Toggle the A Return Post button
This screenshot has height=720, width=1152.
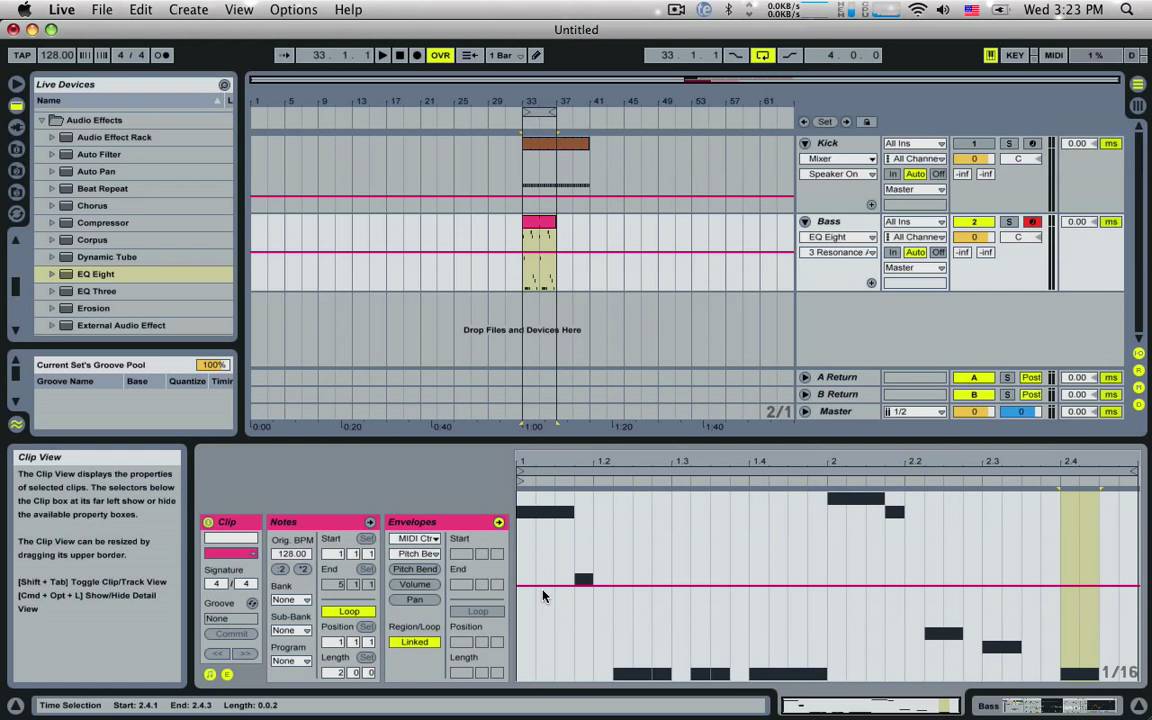1031,378
